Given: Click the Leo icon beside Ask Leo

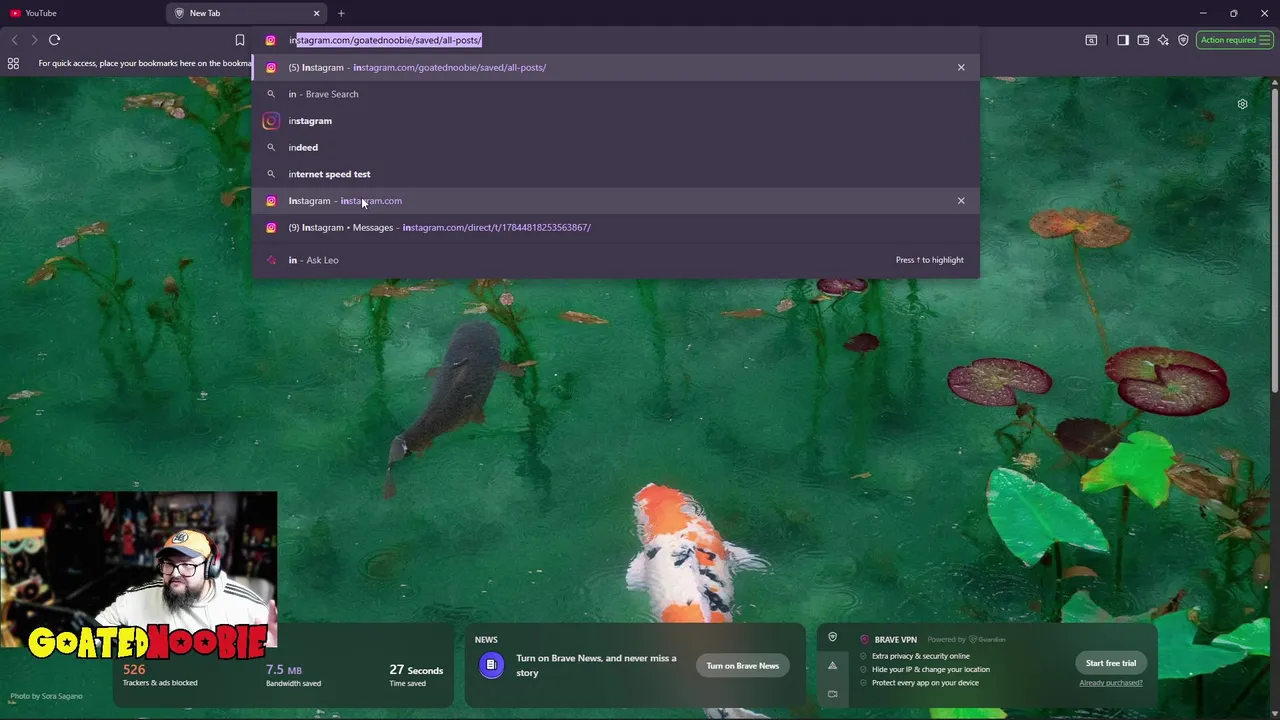Looking at the screenshot, I should (270, 260).
